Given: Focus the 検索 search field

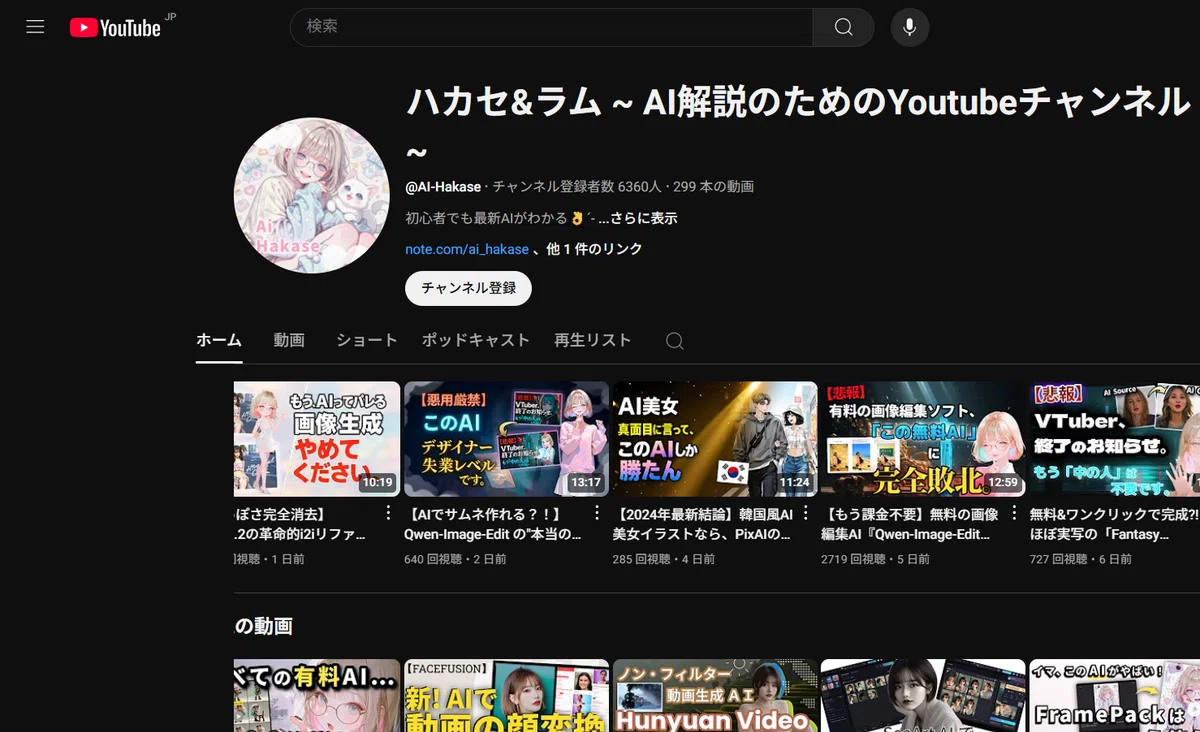Looking at the screenshot, I should [x=551, y=27].
